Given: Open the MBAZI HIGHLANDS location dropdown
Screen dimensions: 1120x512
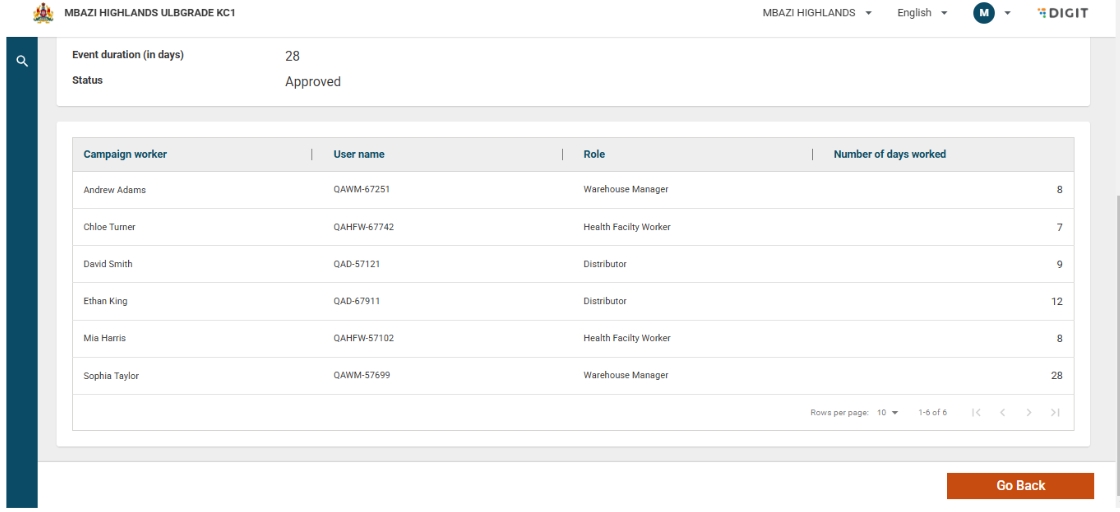Looking at the screenshot, I should 818,13.
